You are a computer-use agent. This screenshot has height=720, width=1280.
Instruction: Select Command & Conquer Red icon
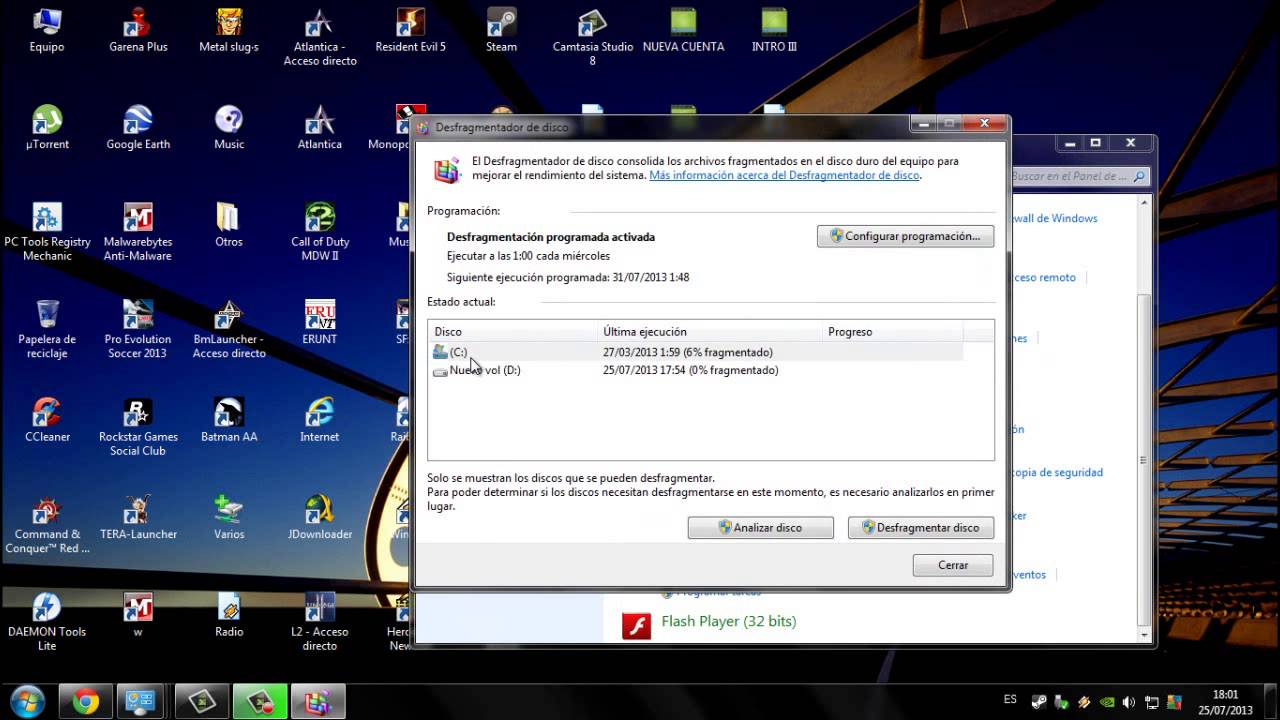(47, 524)
